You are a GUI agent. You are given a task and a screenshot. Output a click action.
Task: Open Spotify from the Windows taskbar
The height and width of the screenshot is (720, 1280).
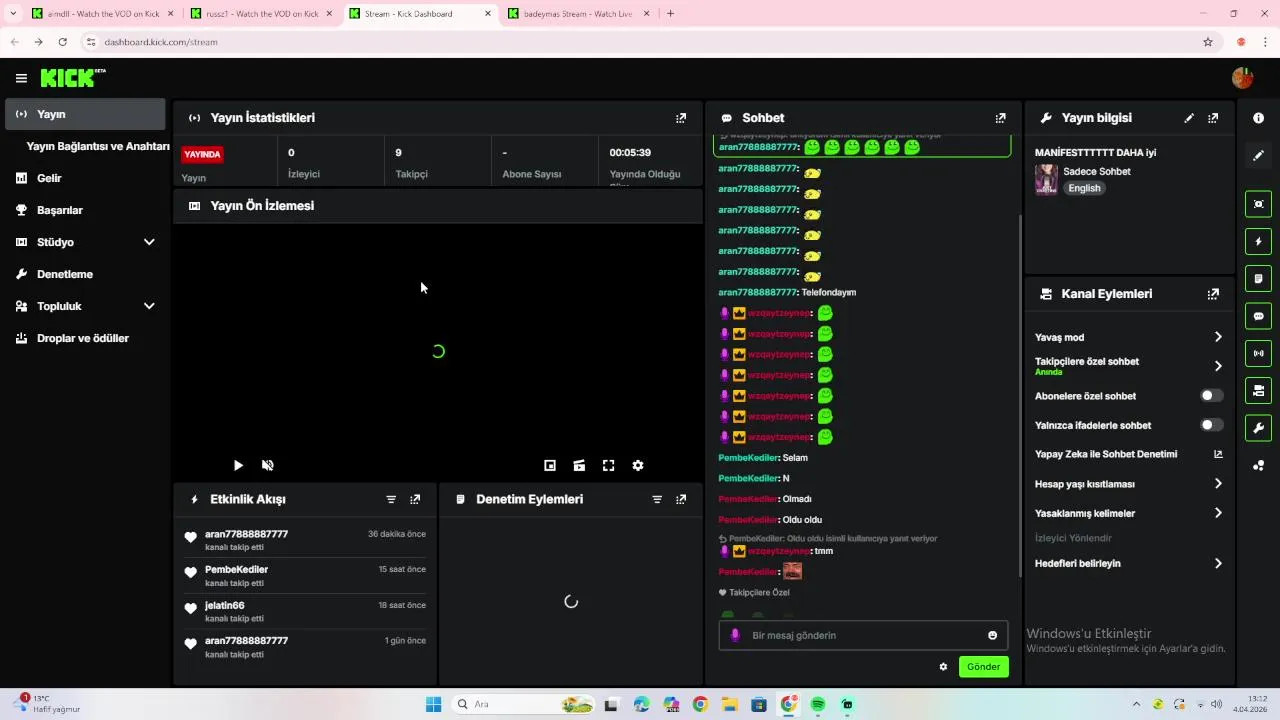[818, 704]
